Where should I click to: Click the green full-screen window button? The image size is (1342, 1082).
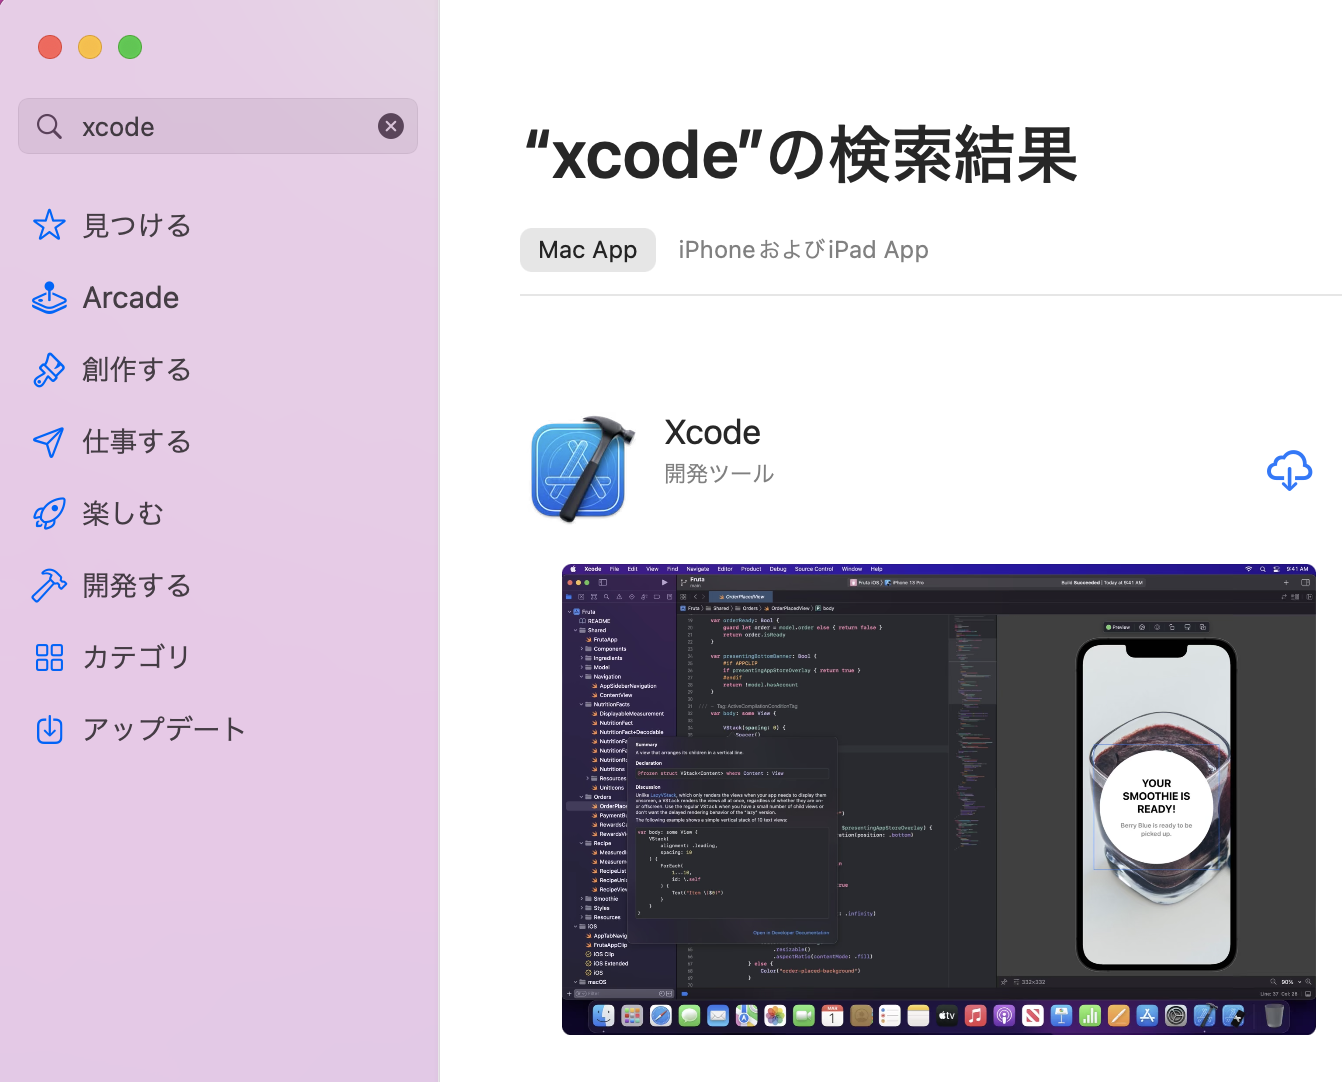coord(130,47)
